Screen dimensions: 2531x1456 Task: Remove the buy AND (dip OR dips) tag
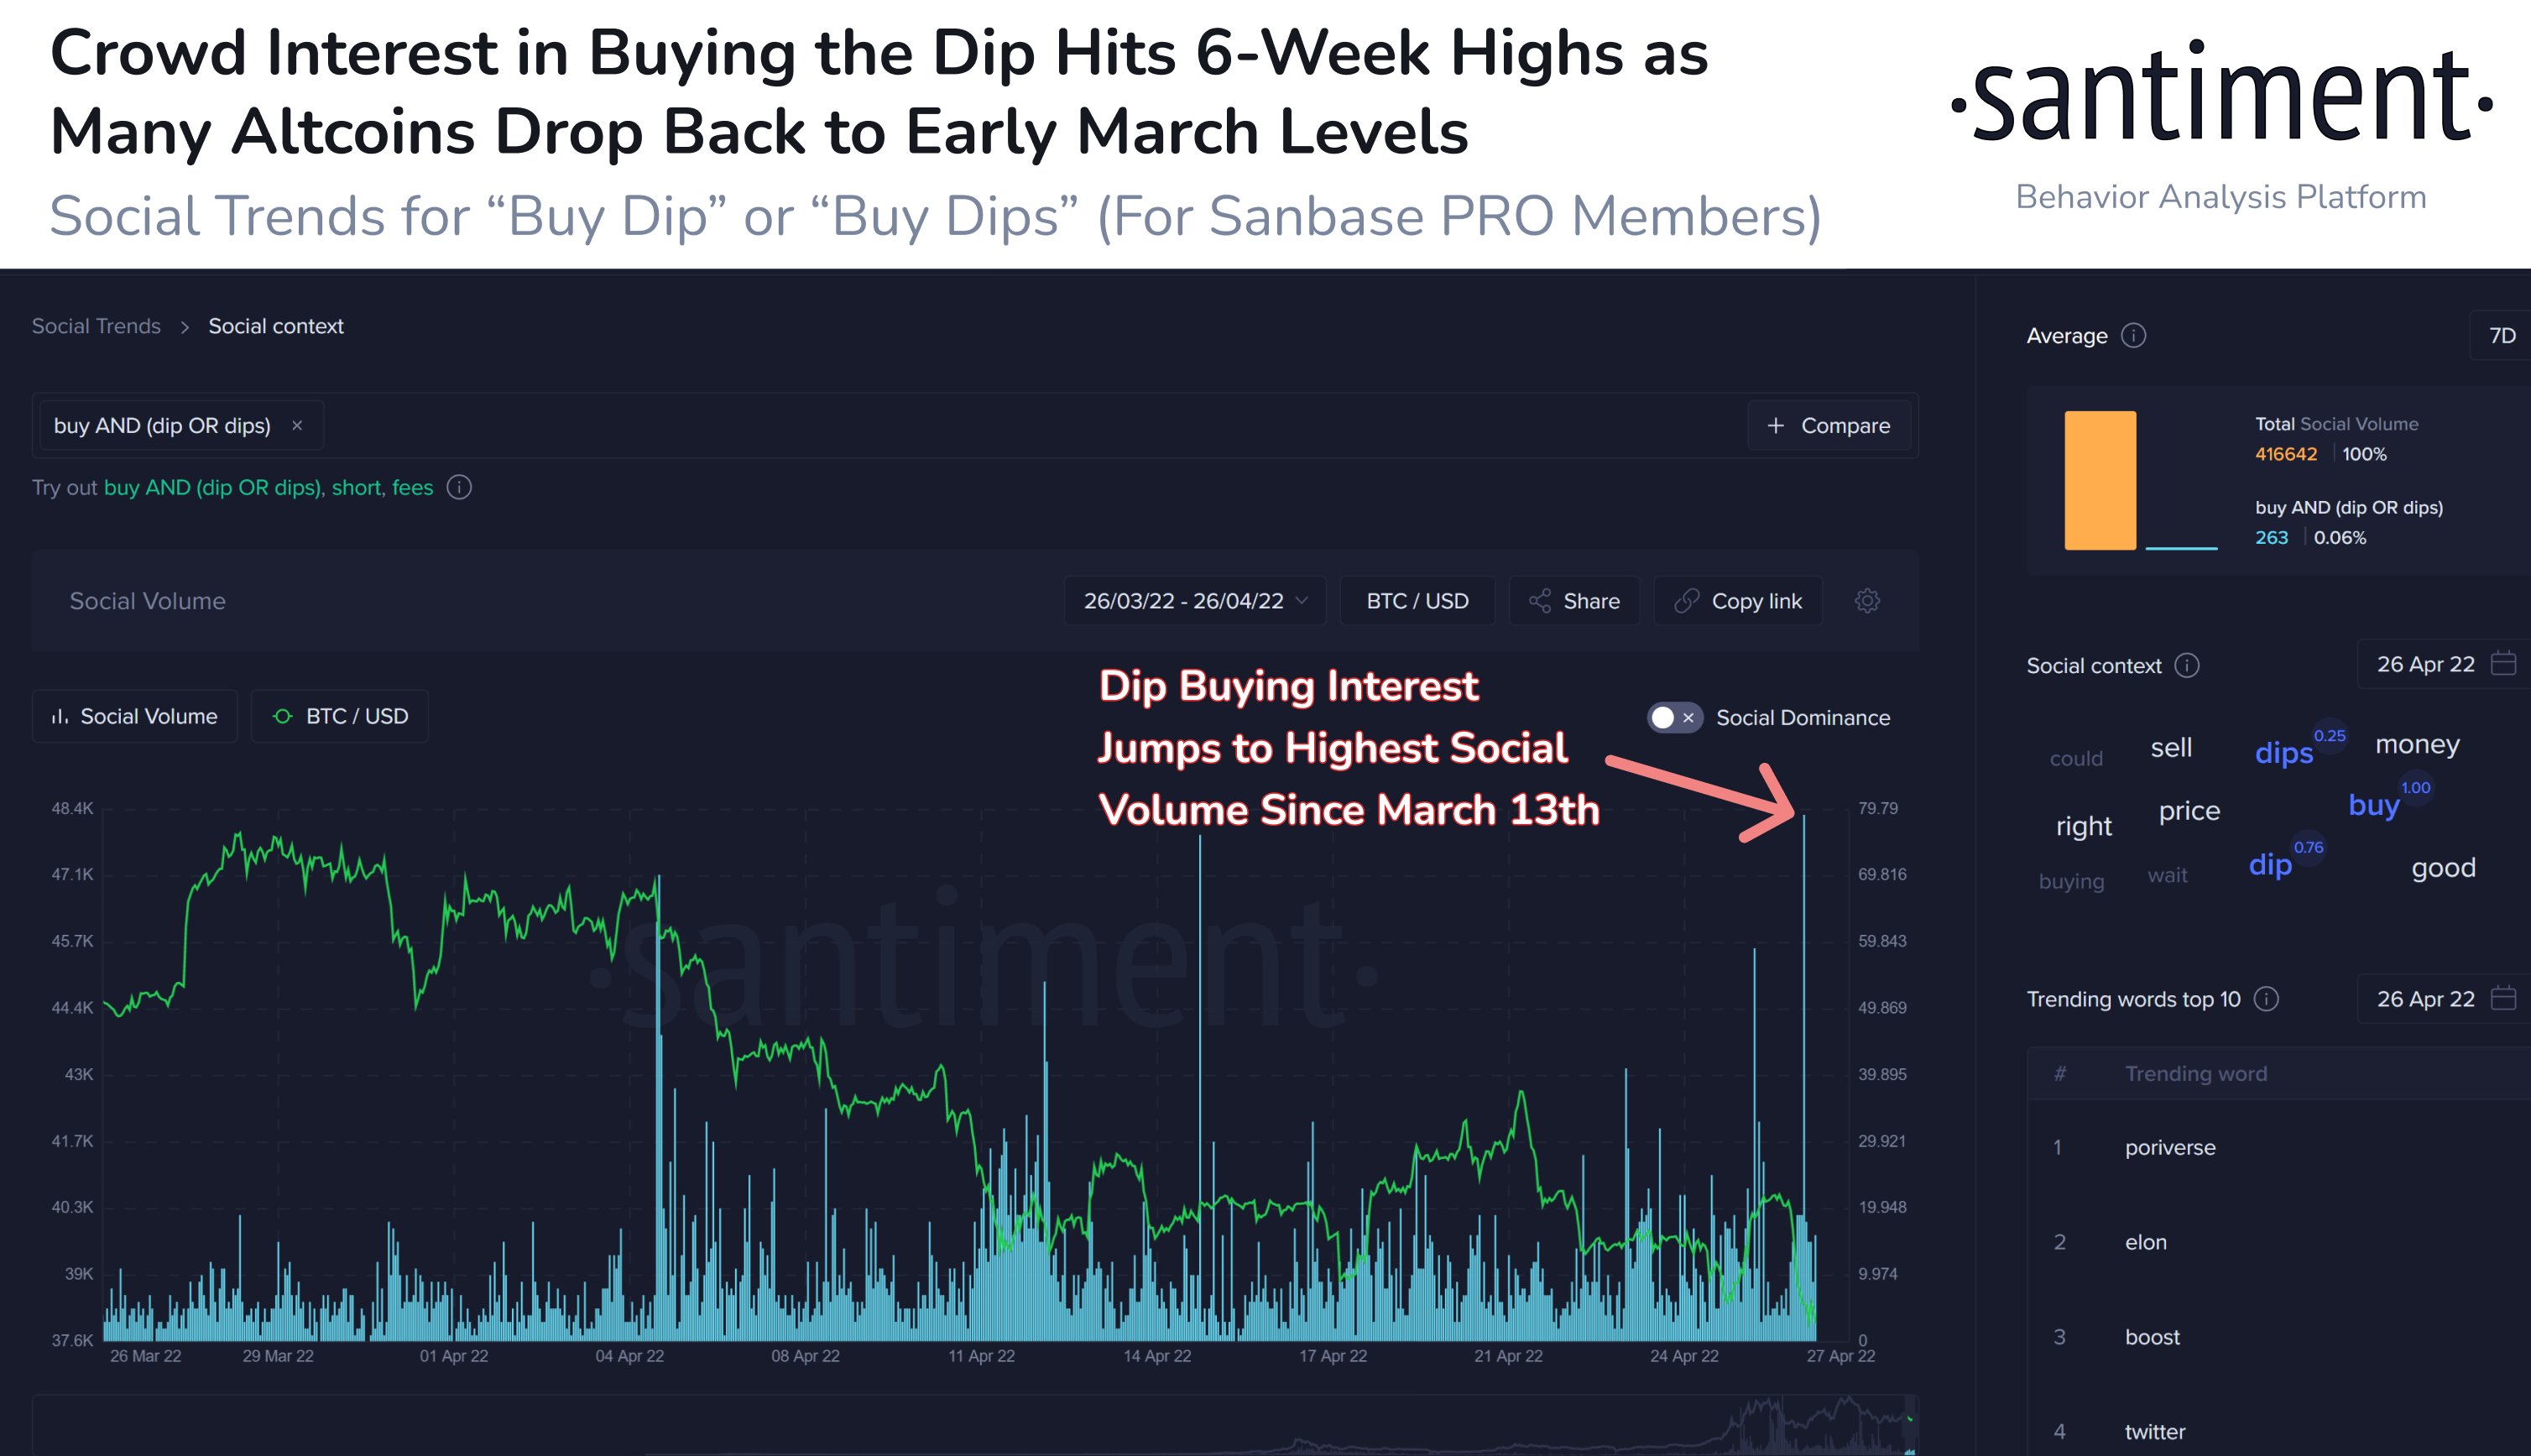pos(297,426)
